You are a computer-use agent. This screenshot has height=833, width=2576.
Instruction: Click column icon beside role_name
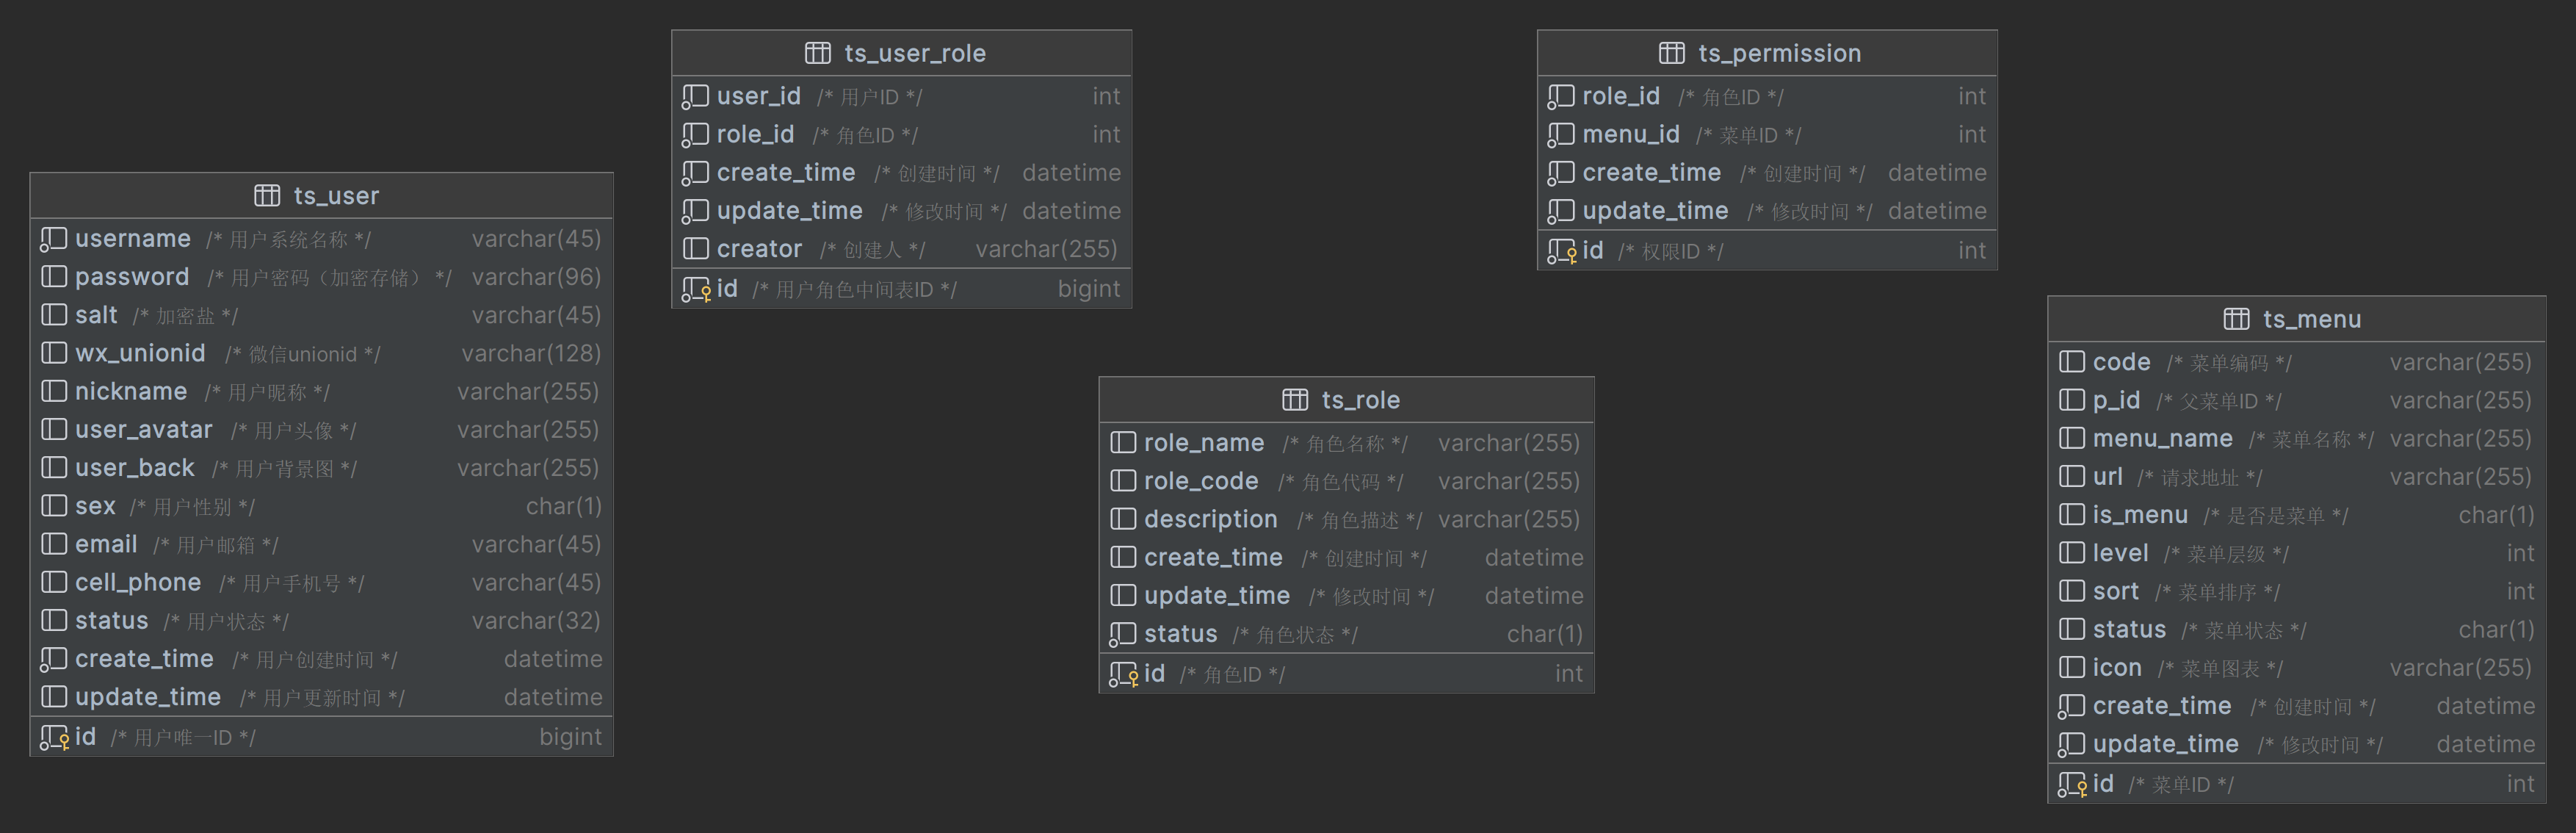pyautogui.click(x=1123, y=443)
